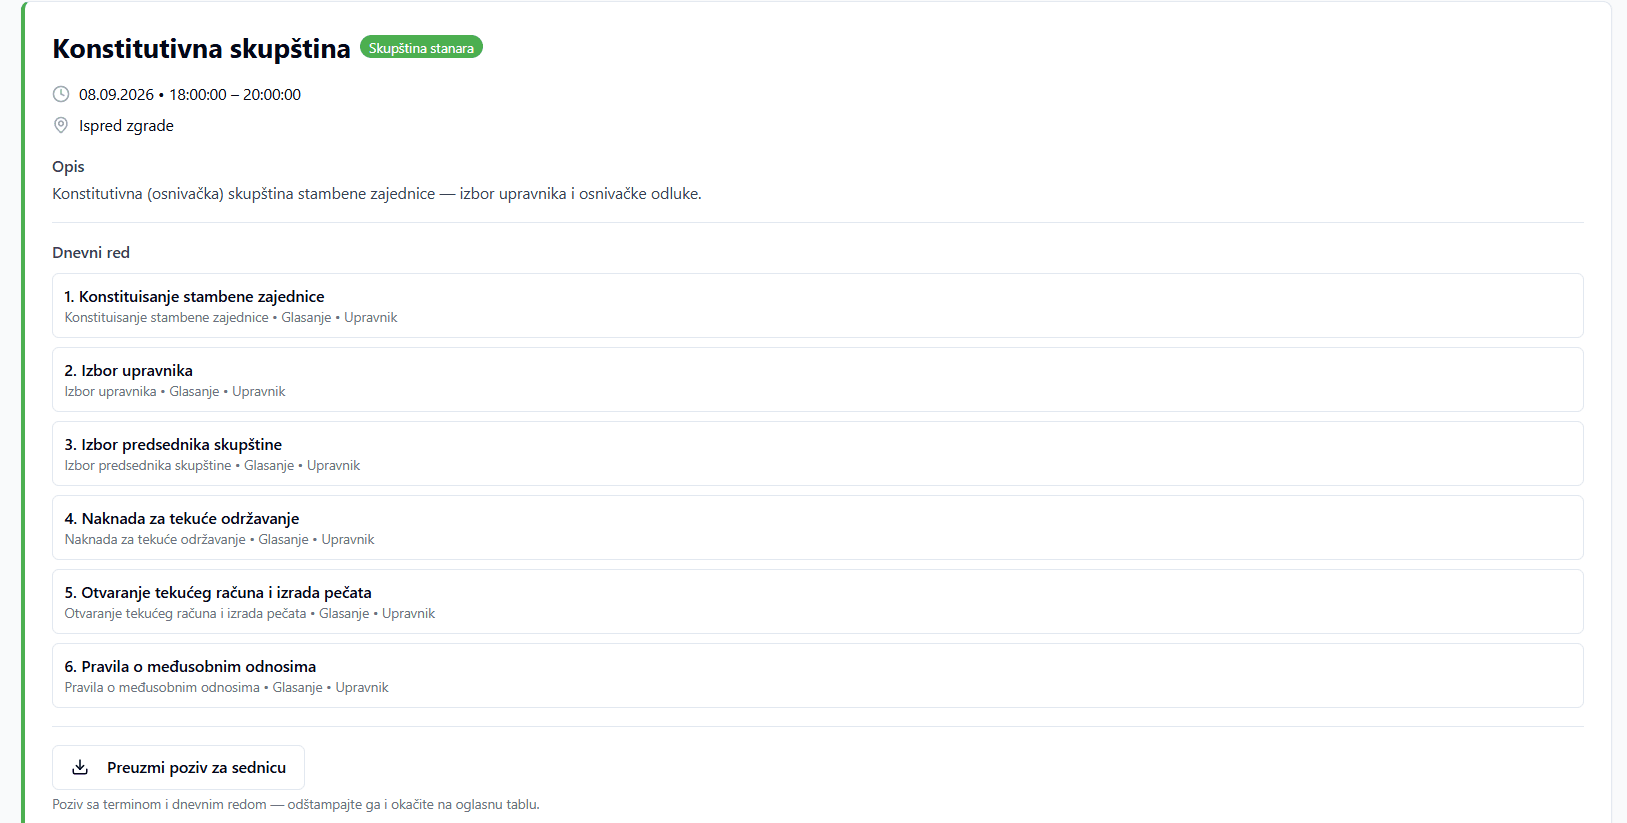The image size is (1627, 823).
Task: Click the subtitle under Izbor upravnika item
Action: (175, 391)
